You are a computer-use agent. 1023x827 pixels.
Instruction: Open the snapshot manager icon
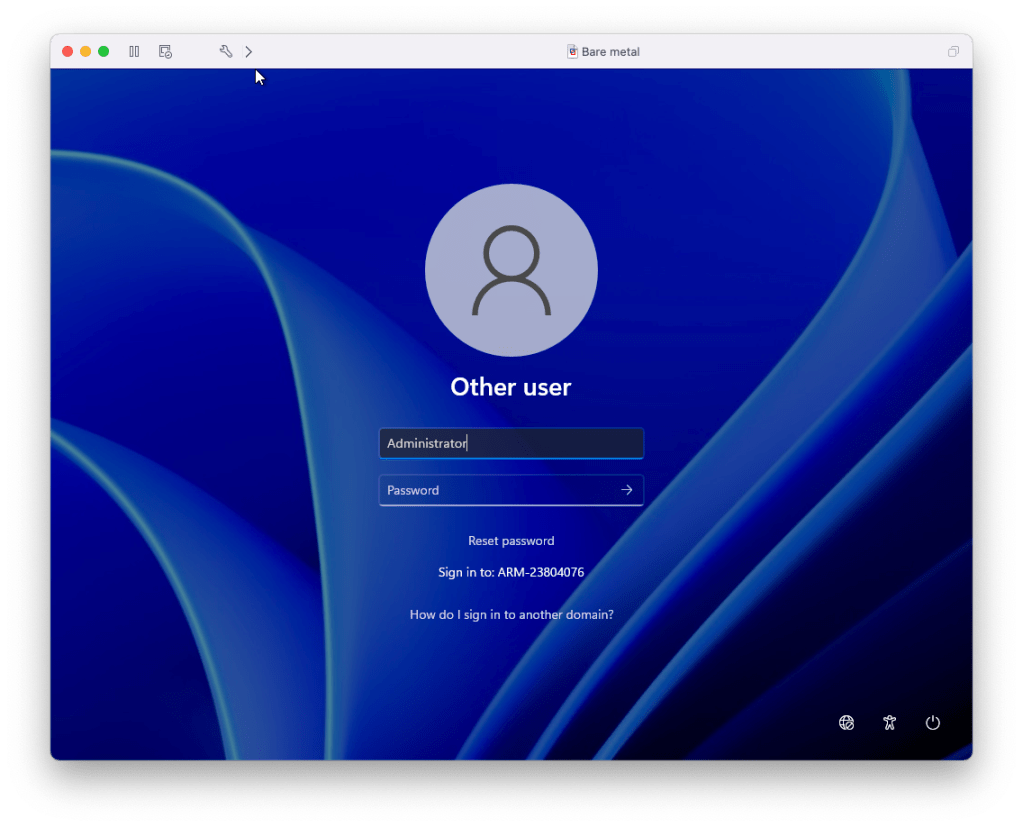point(165,52)
